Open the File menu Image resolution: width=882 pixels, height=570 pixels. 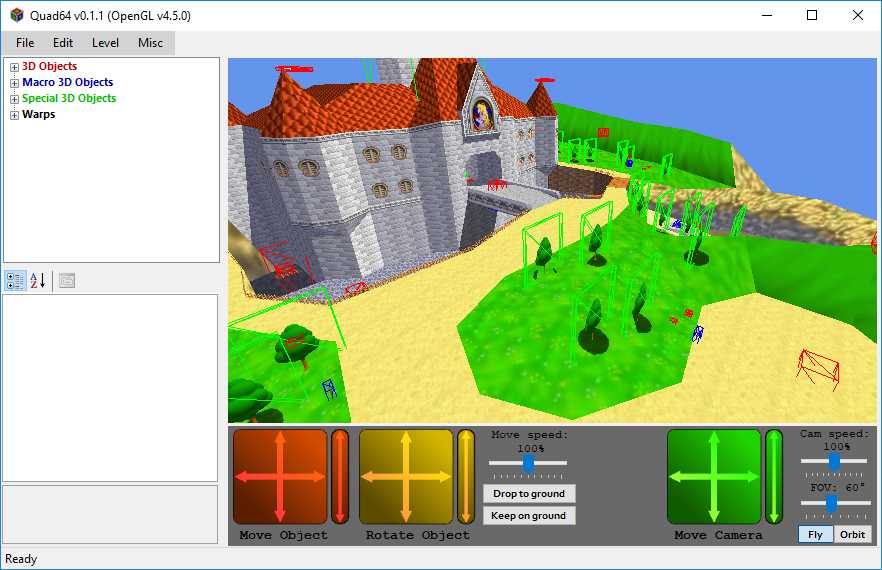pyautogui.click(x=25, y=43)
